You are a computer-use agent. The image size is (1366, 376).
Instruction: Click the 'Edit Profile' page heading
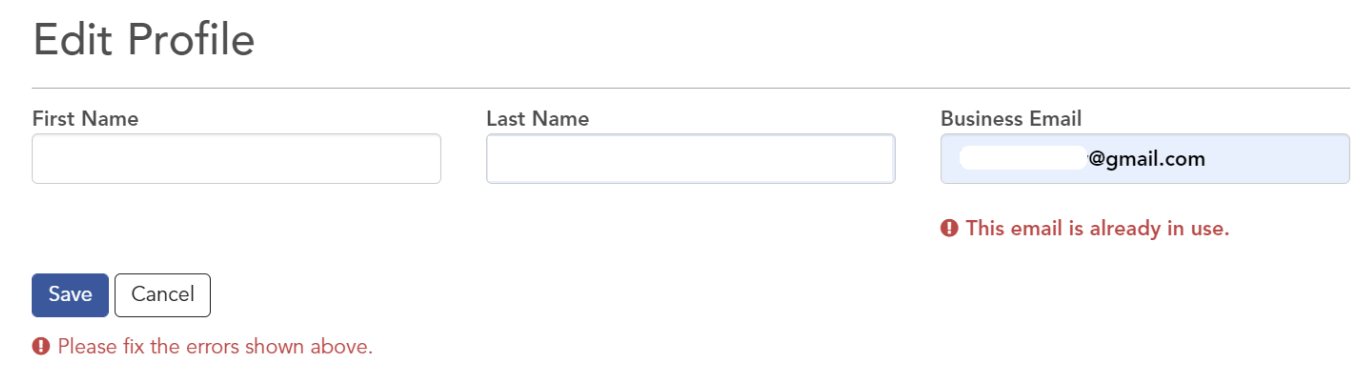[144, 41]
